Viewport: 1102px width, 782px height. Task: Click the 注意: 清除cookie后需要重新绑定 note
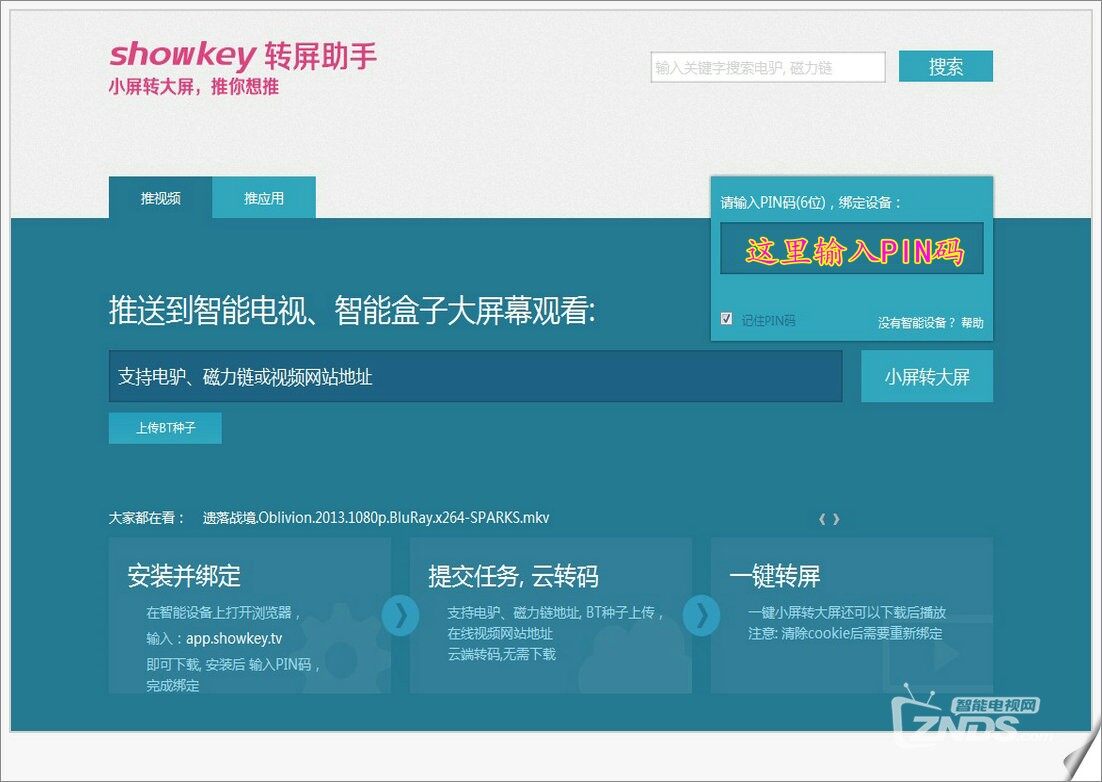coord(845,633)
